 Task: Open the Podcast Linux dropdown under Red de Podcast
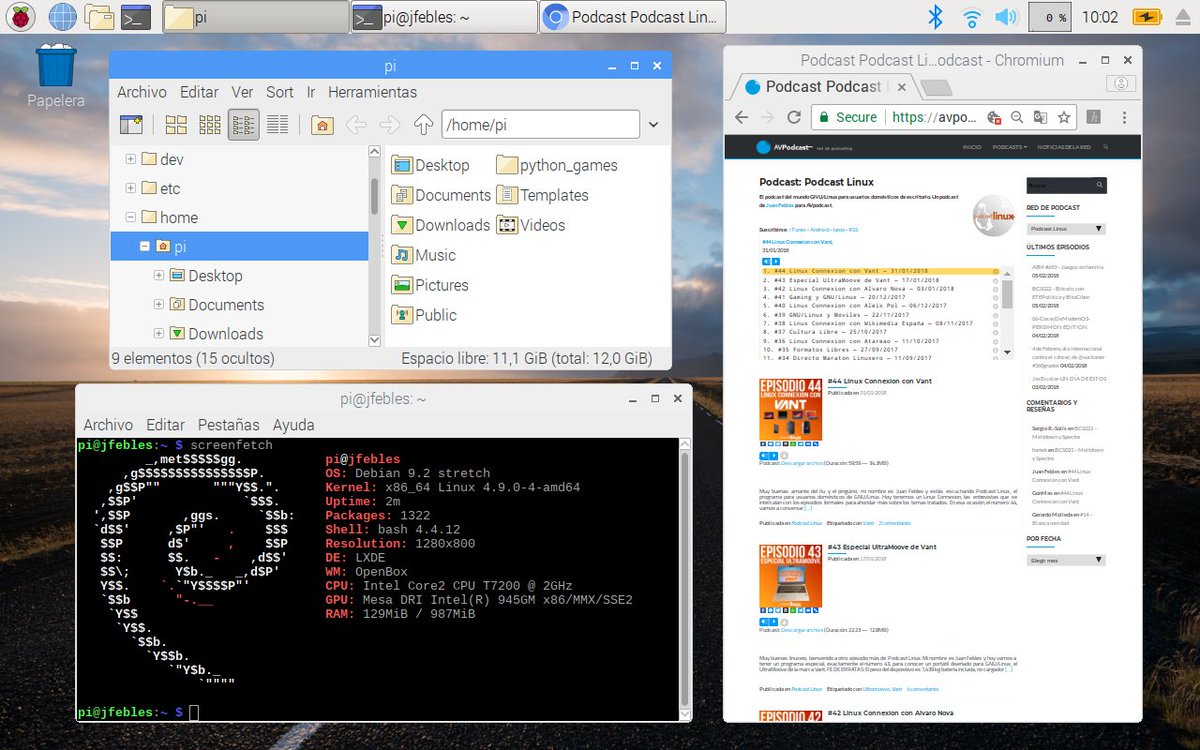pos(1066,229)
